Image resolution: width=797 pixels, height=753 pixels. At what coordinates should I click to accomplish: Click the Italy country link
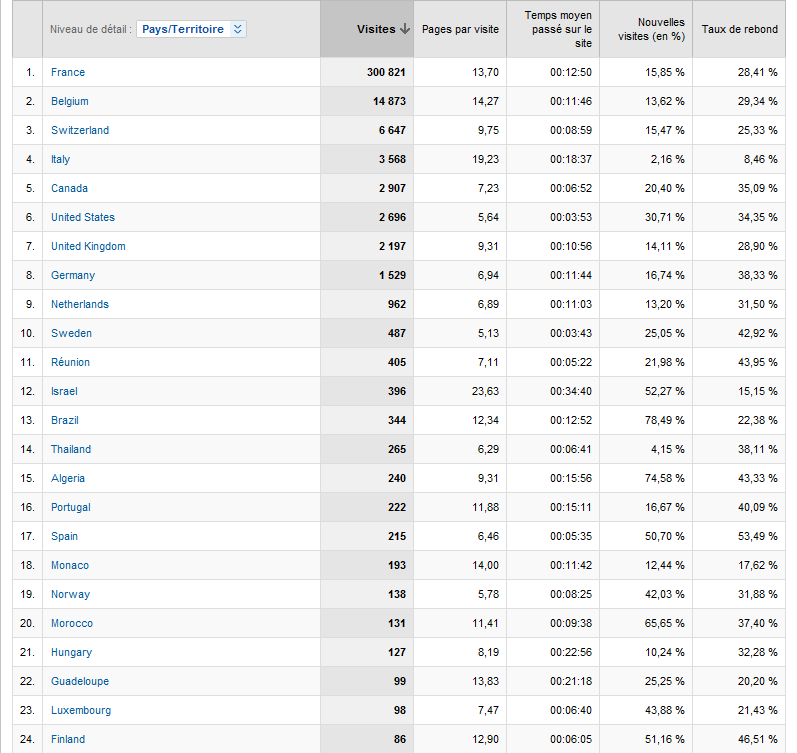[x=61, y=159]
